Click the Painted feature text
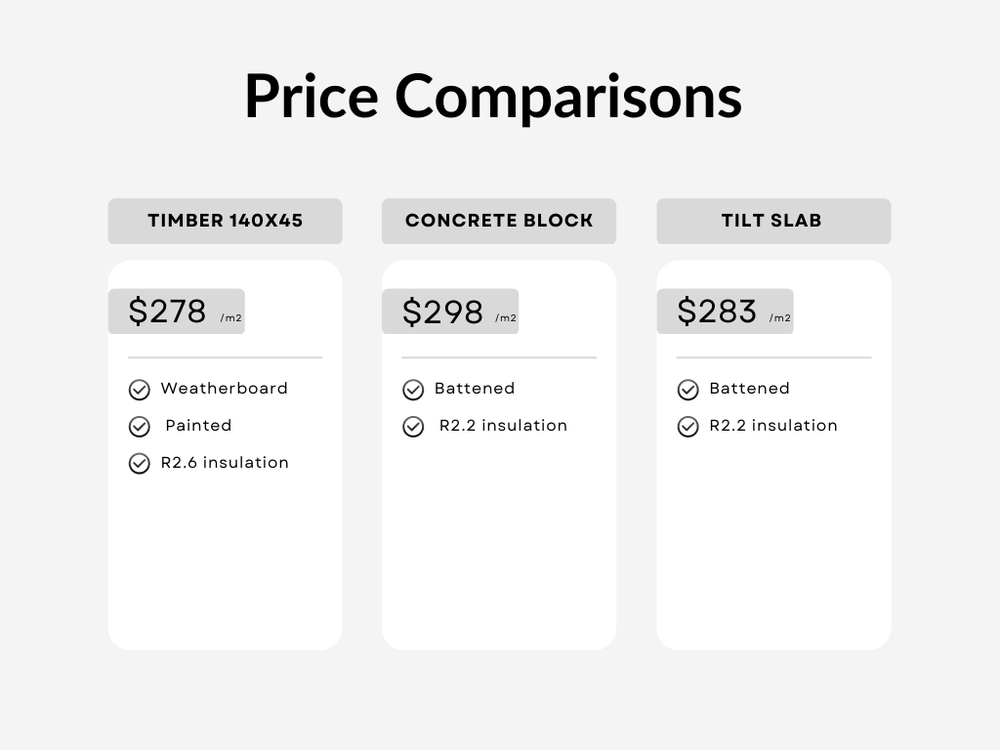 [198, 425]
